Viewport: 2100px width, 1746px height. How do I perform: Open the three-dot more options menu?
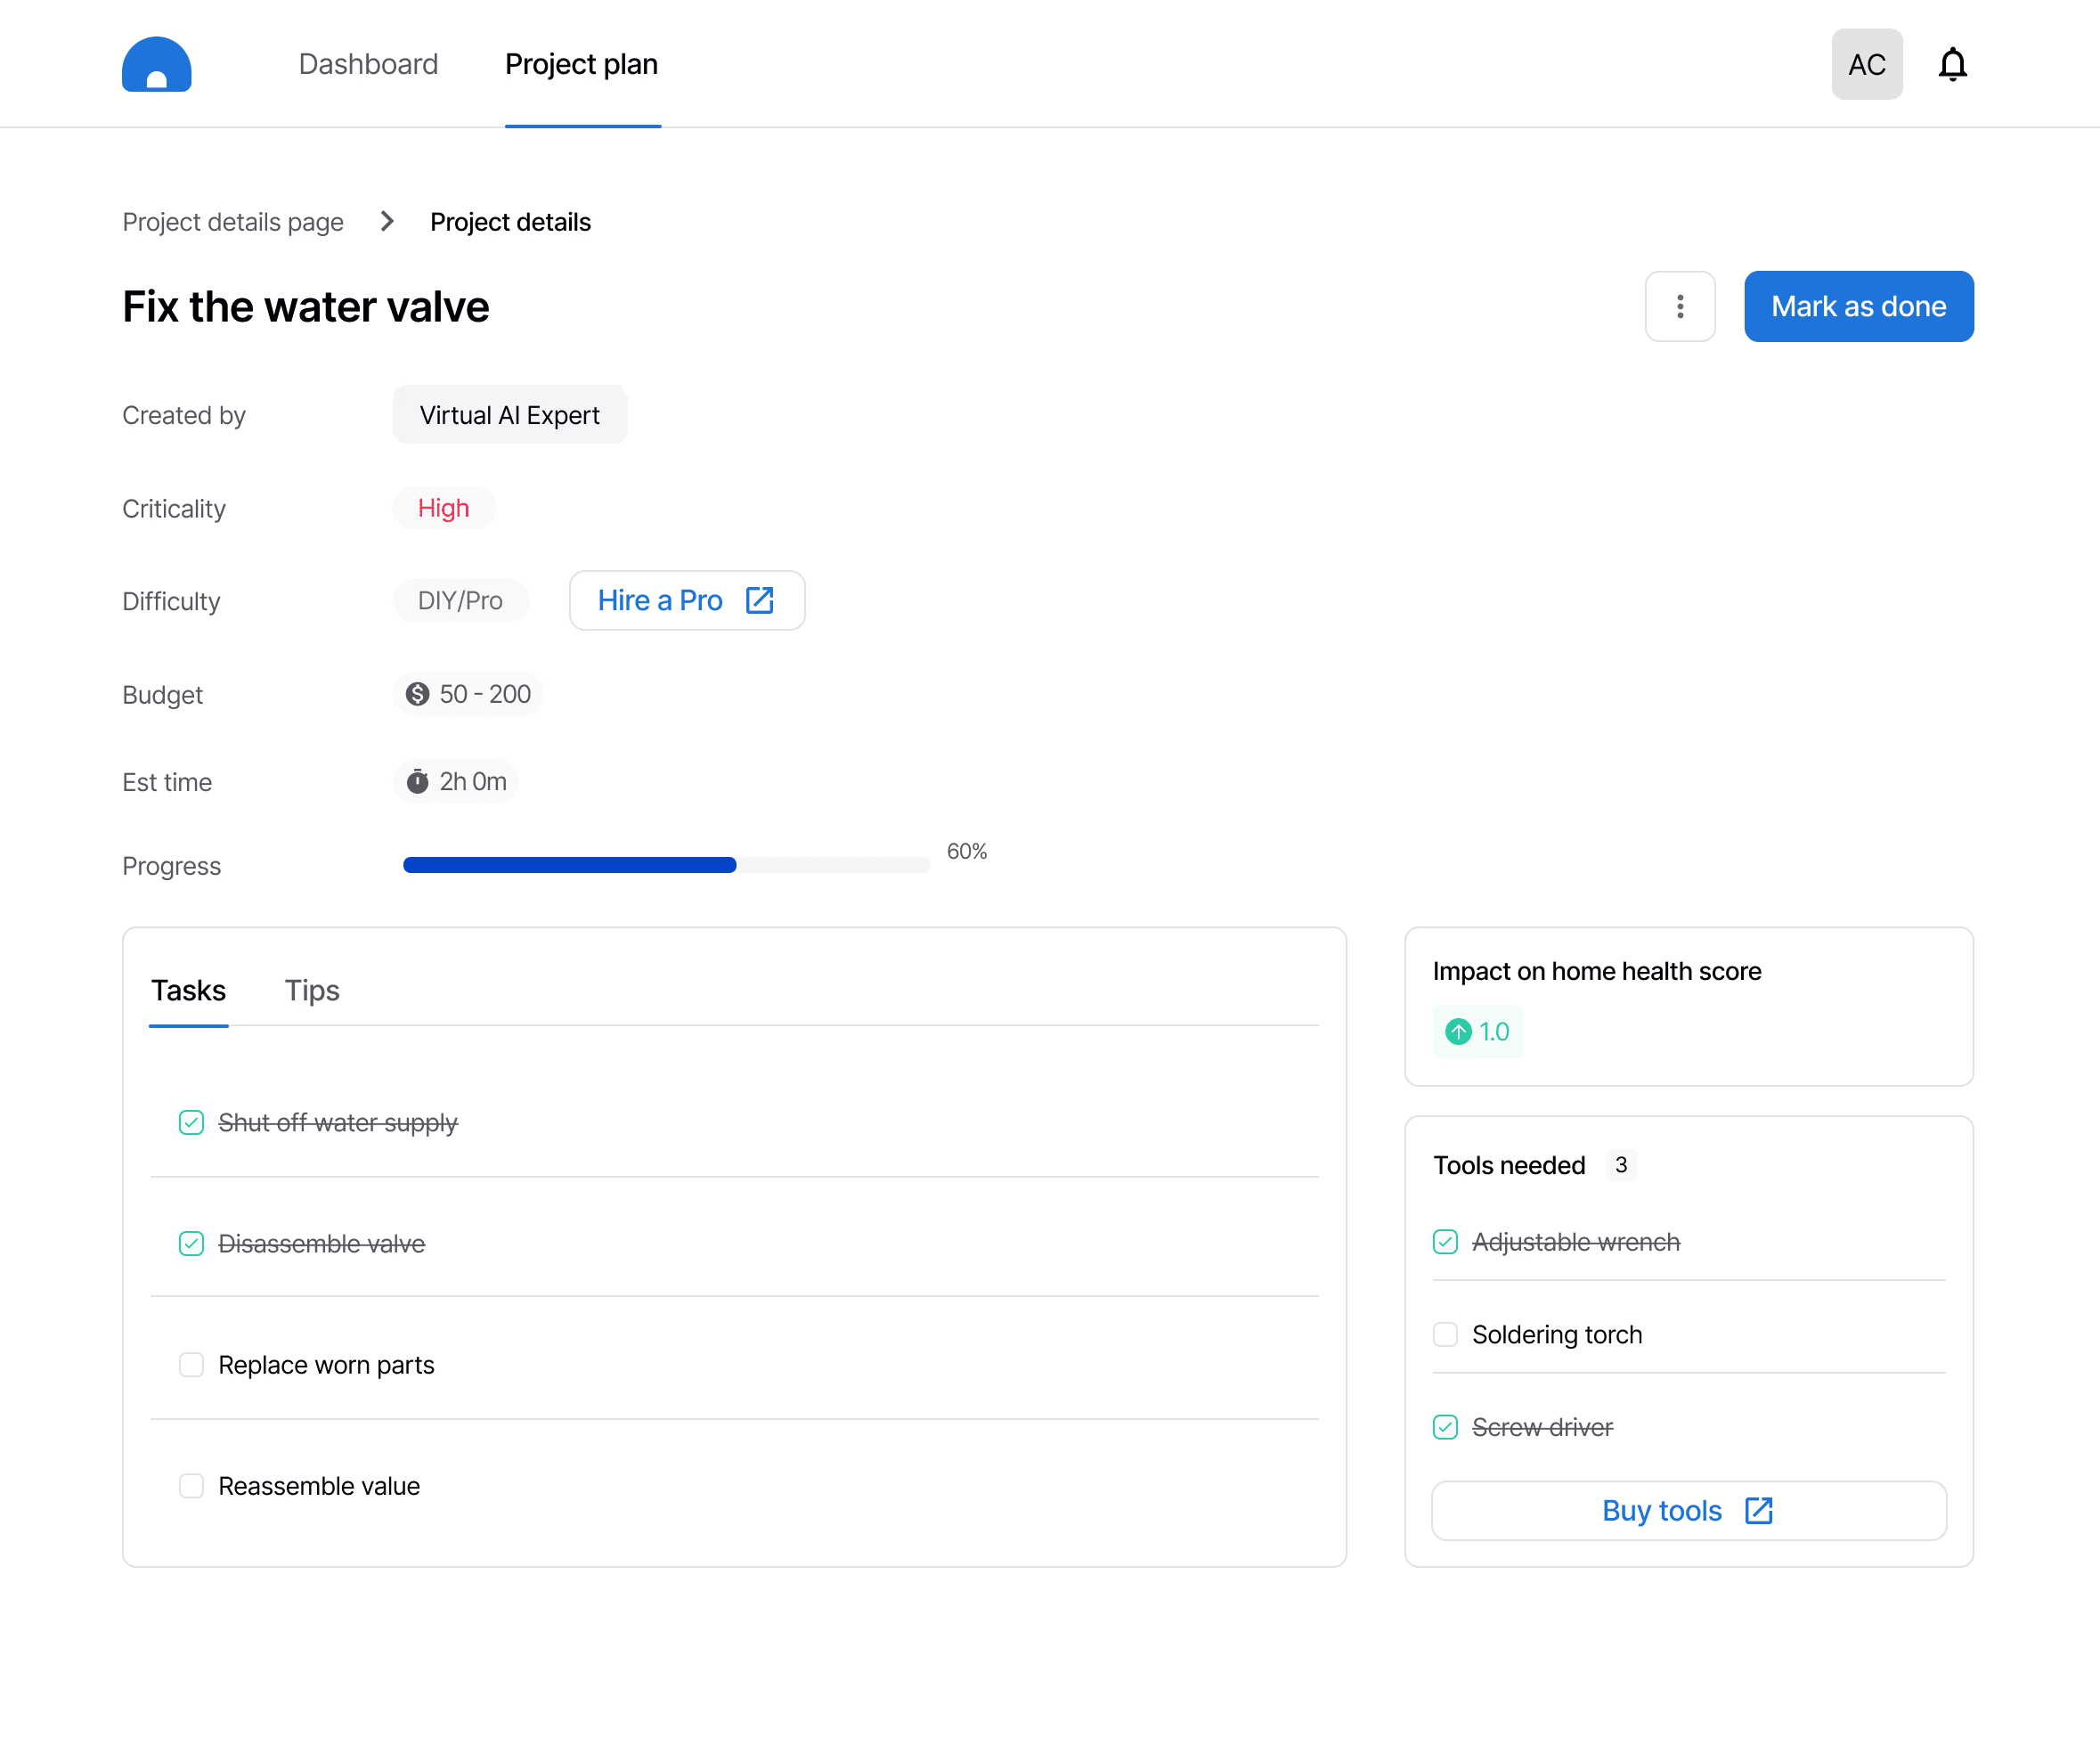[1680, 306]
